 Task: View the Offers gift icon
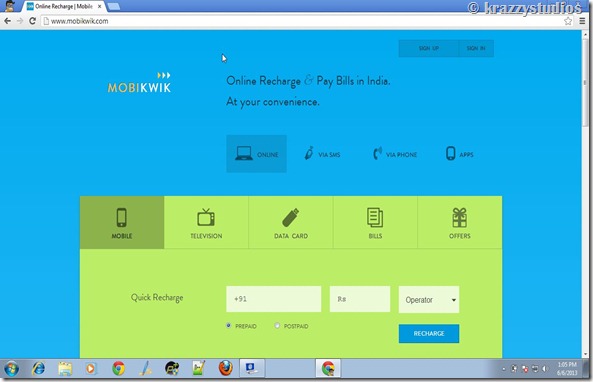[x=459, y=217]
